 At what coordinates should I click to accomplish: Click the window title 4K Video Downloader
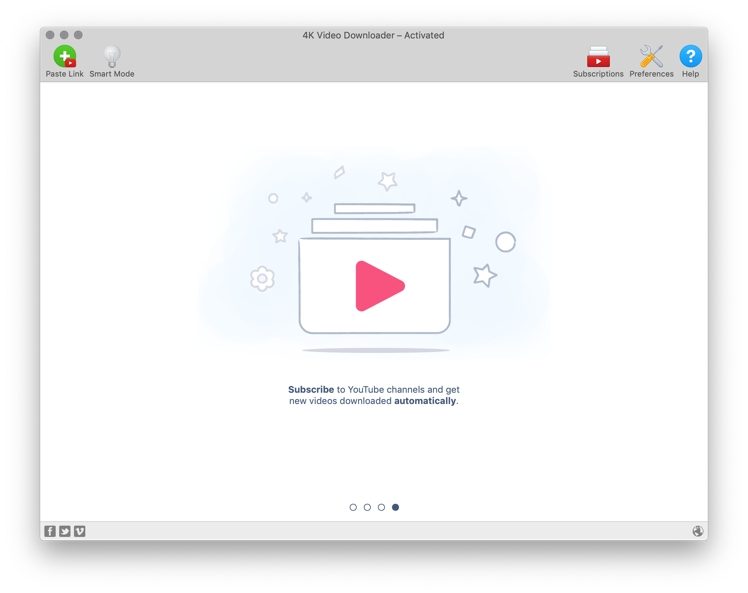[x=373, y=35]
